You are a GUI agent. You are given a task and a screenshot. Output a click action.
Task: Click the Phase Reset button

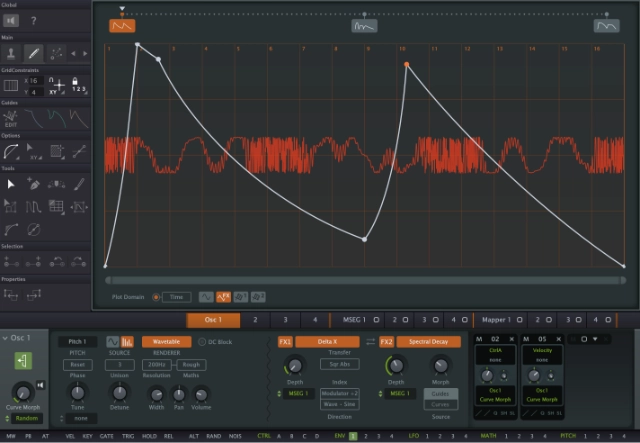(77, 364)
